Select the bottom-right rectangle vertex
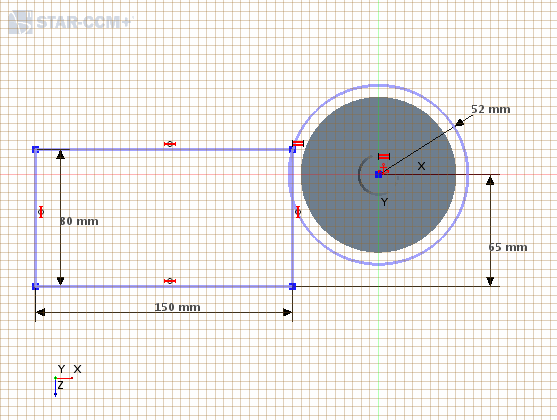Image resolution: width=557 pixels, height=420 pixels. pyautogui.click(x=292, y=286)
